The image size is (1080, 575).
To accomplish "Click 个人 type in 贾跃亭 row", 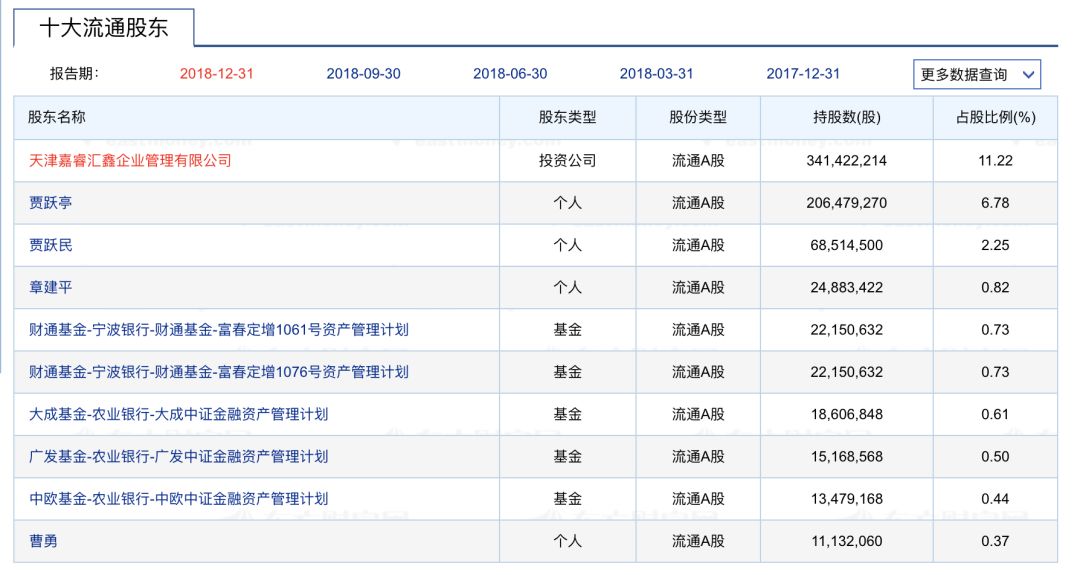I will point(568,202).
